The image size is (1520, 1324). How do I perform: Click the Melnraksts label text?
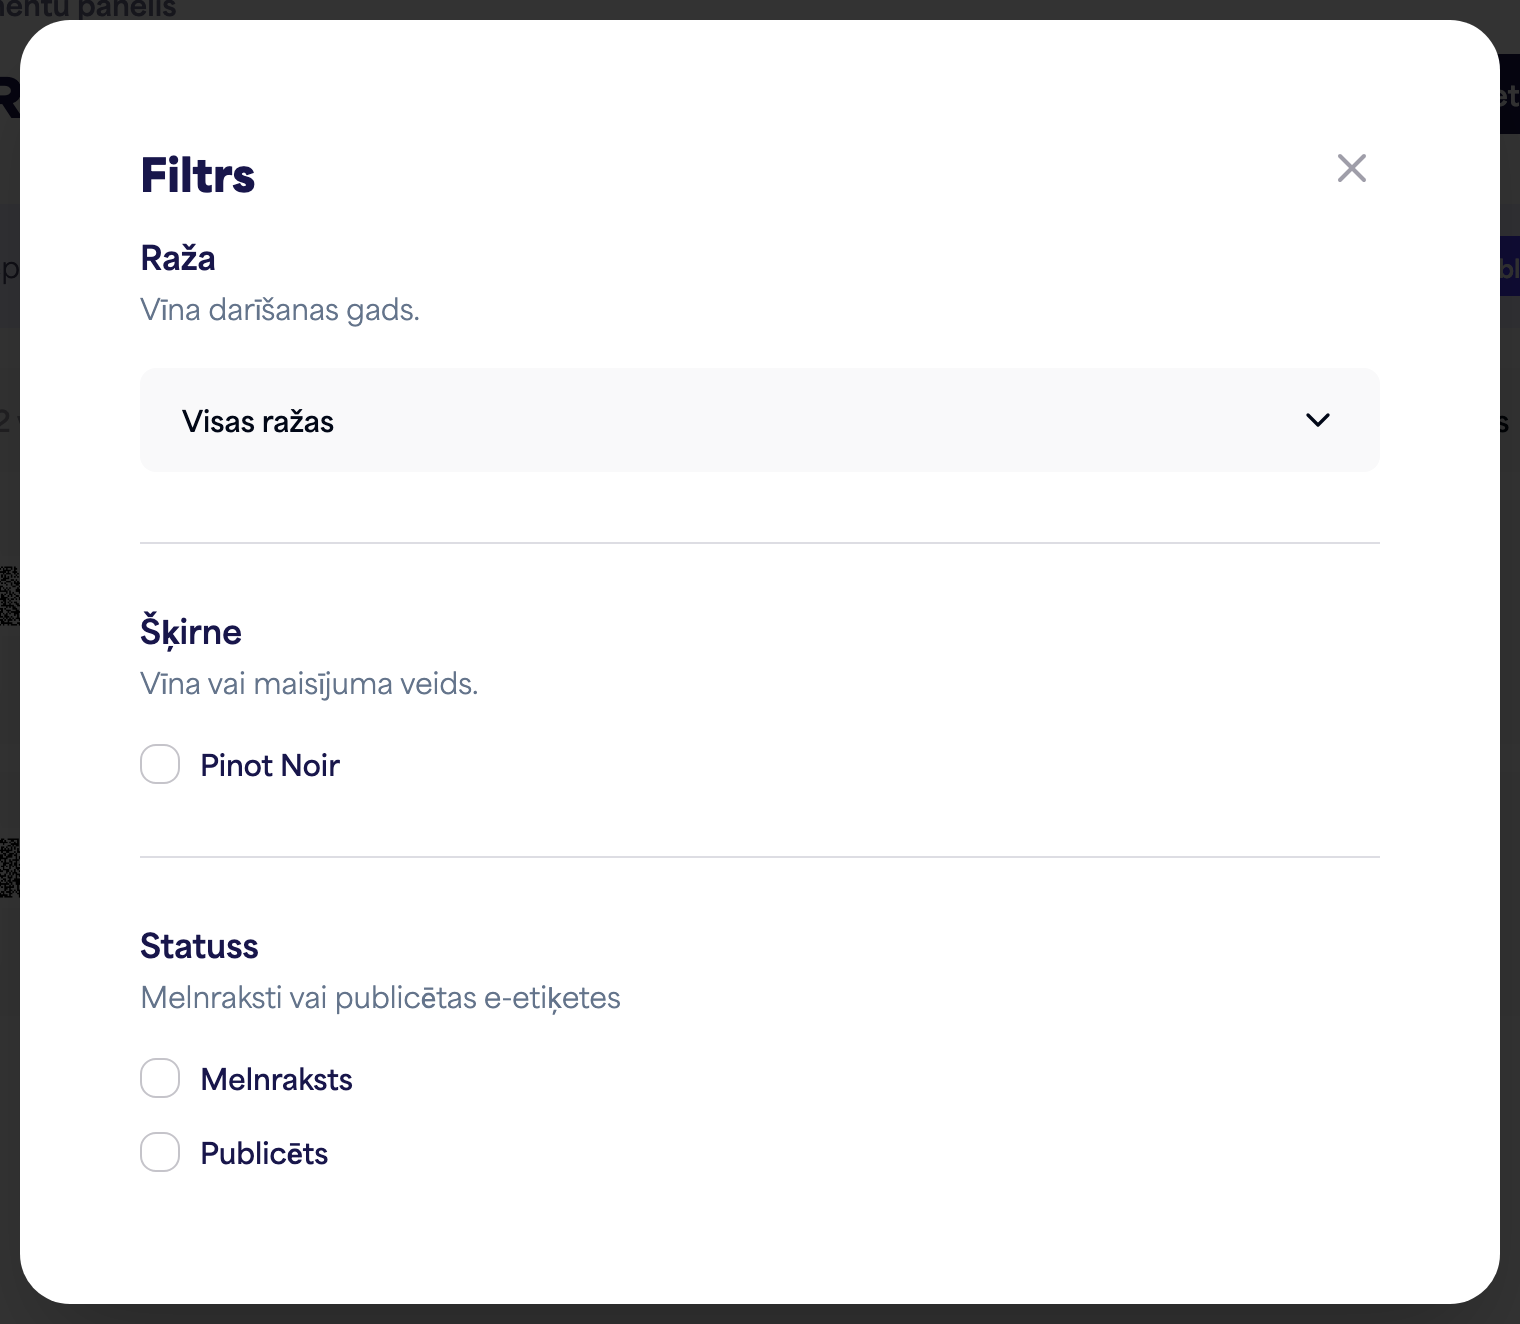coord(276,1079)
